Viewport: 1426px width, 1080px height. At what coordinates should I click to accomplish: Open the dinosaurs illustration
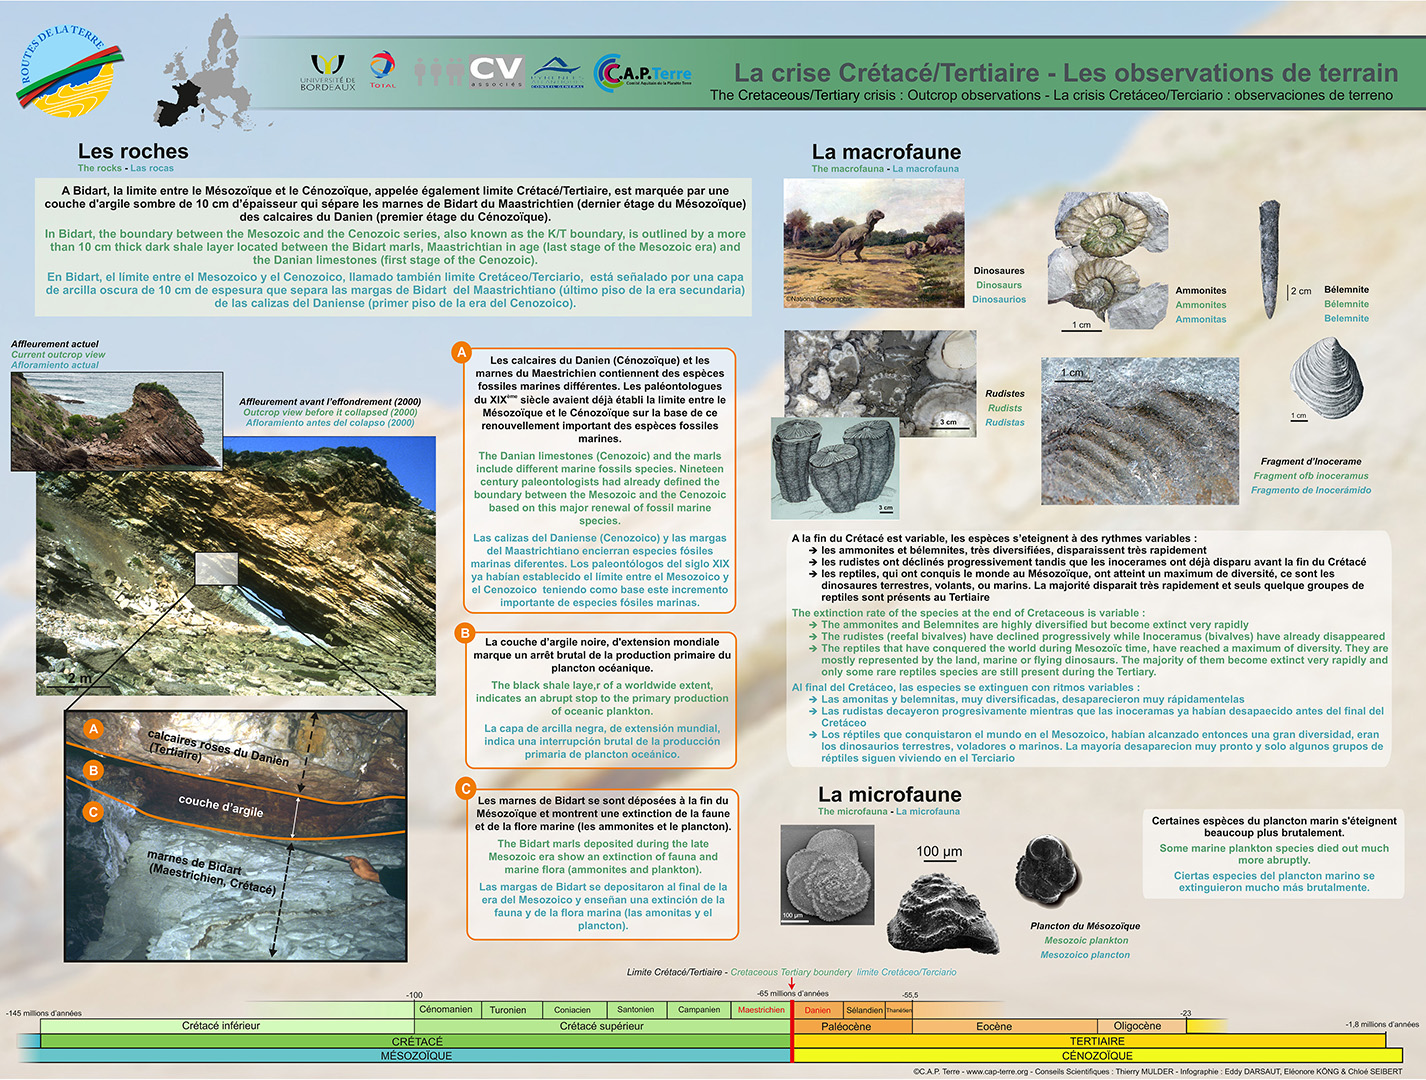click(x=874, y=243)
